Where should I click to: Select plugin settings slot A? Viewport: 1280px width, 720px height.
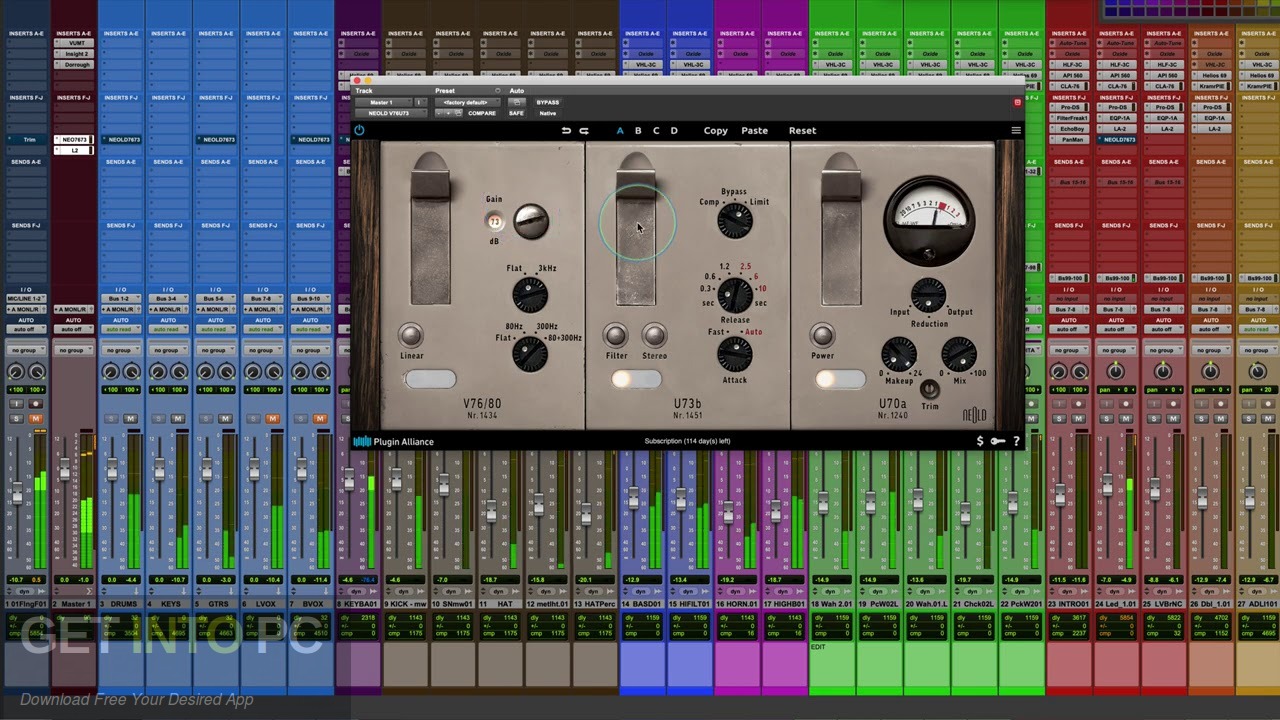pyautogui.click(x=620, y=130)
